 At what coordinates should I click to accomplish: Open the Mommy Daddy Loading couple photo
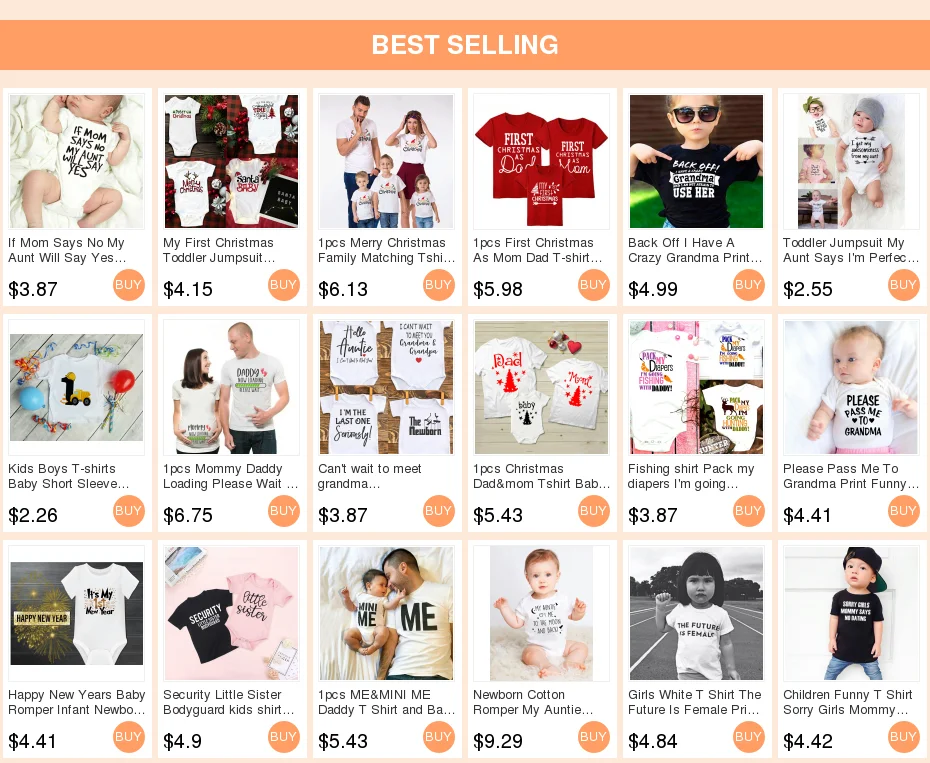[231, 387]
